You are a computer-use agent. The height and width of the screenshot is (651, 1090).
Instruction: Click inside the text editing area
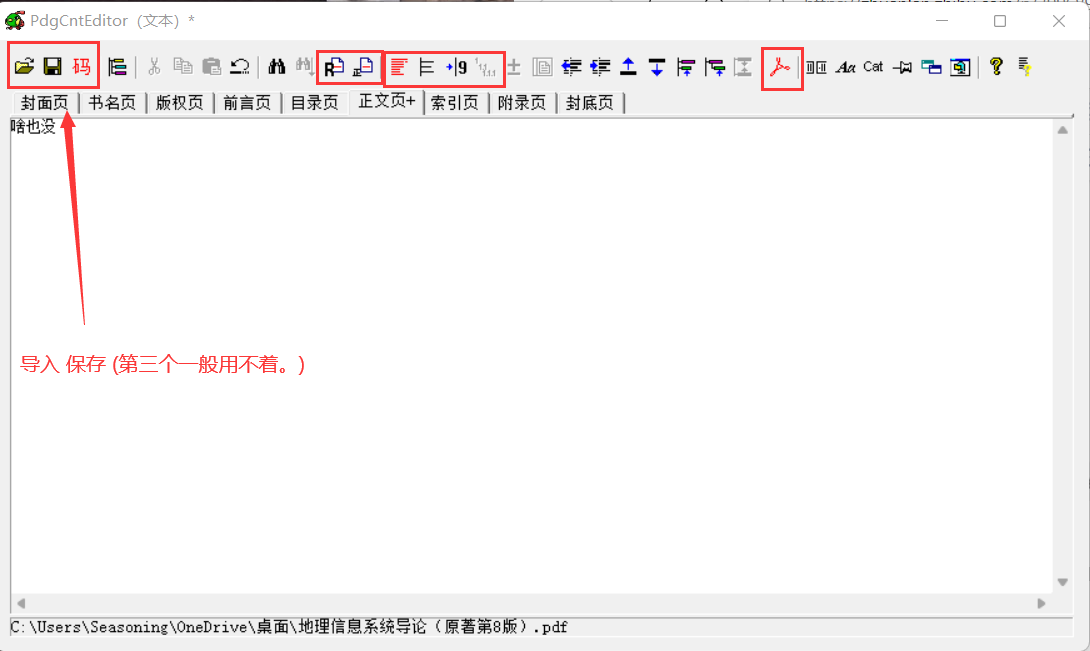[500, 350]
